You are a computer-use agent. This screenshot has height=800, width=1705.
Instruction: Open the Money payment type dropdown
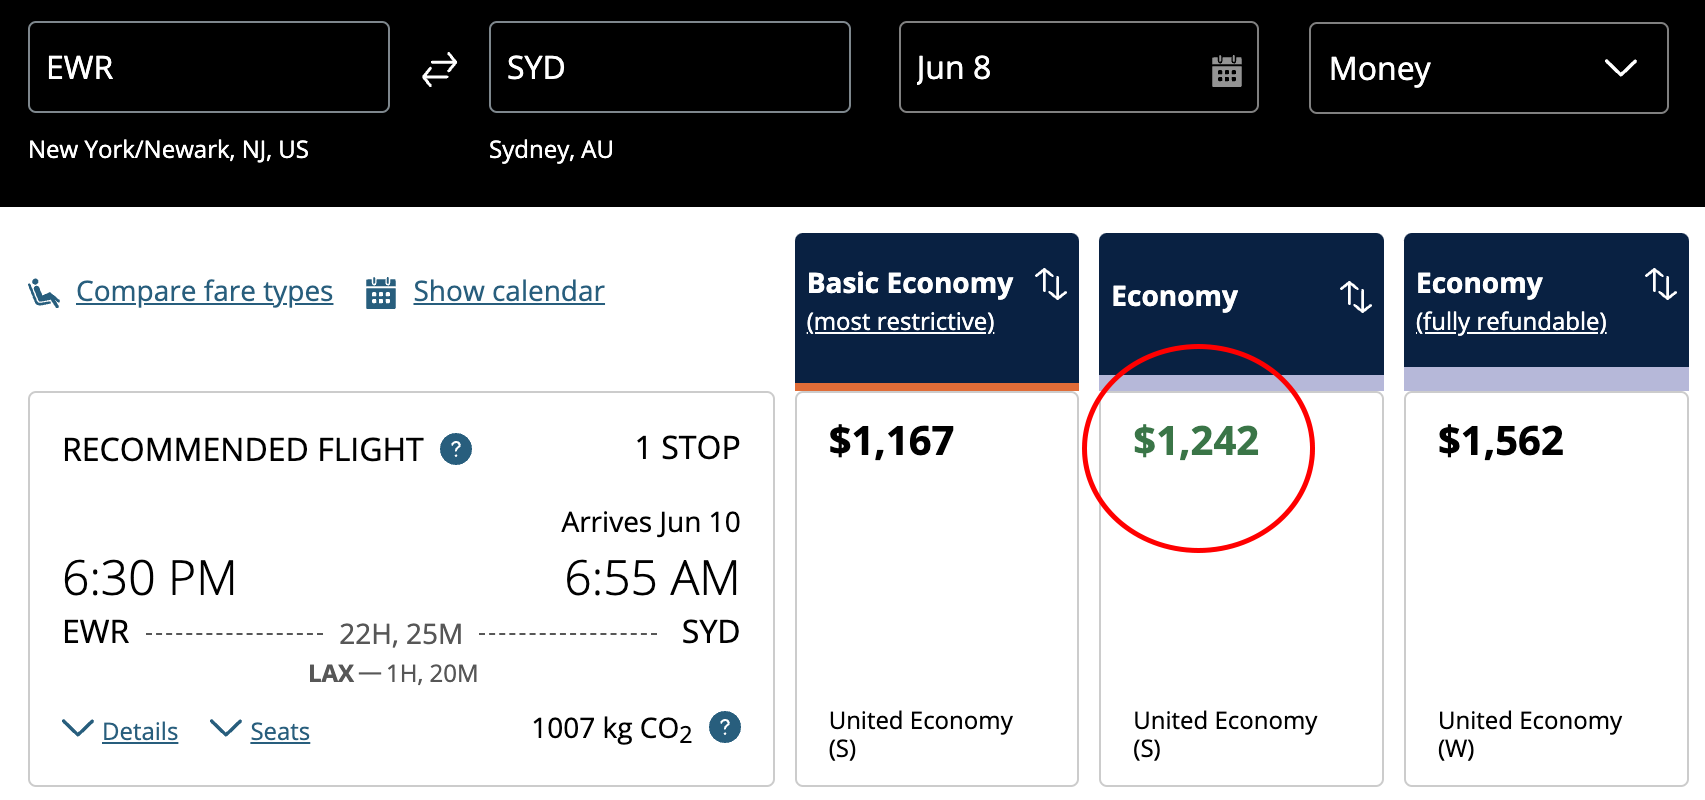[x=1488, y=69]
